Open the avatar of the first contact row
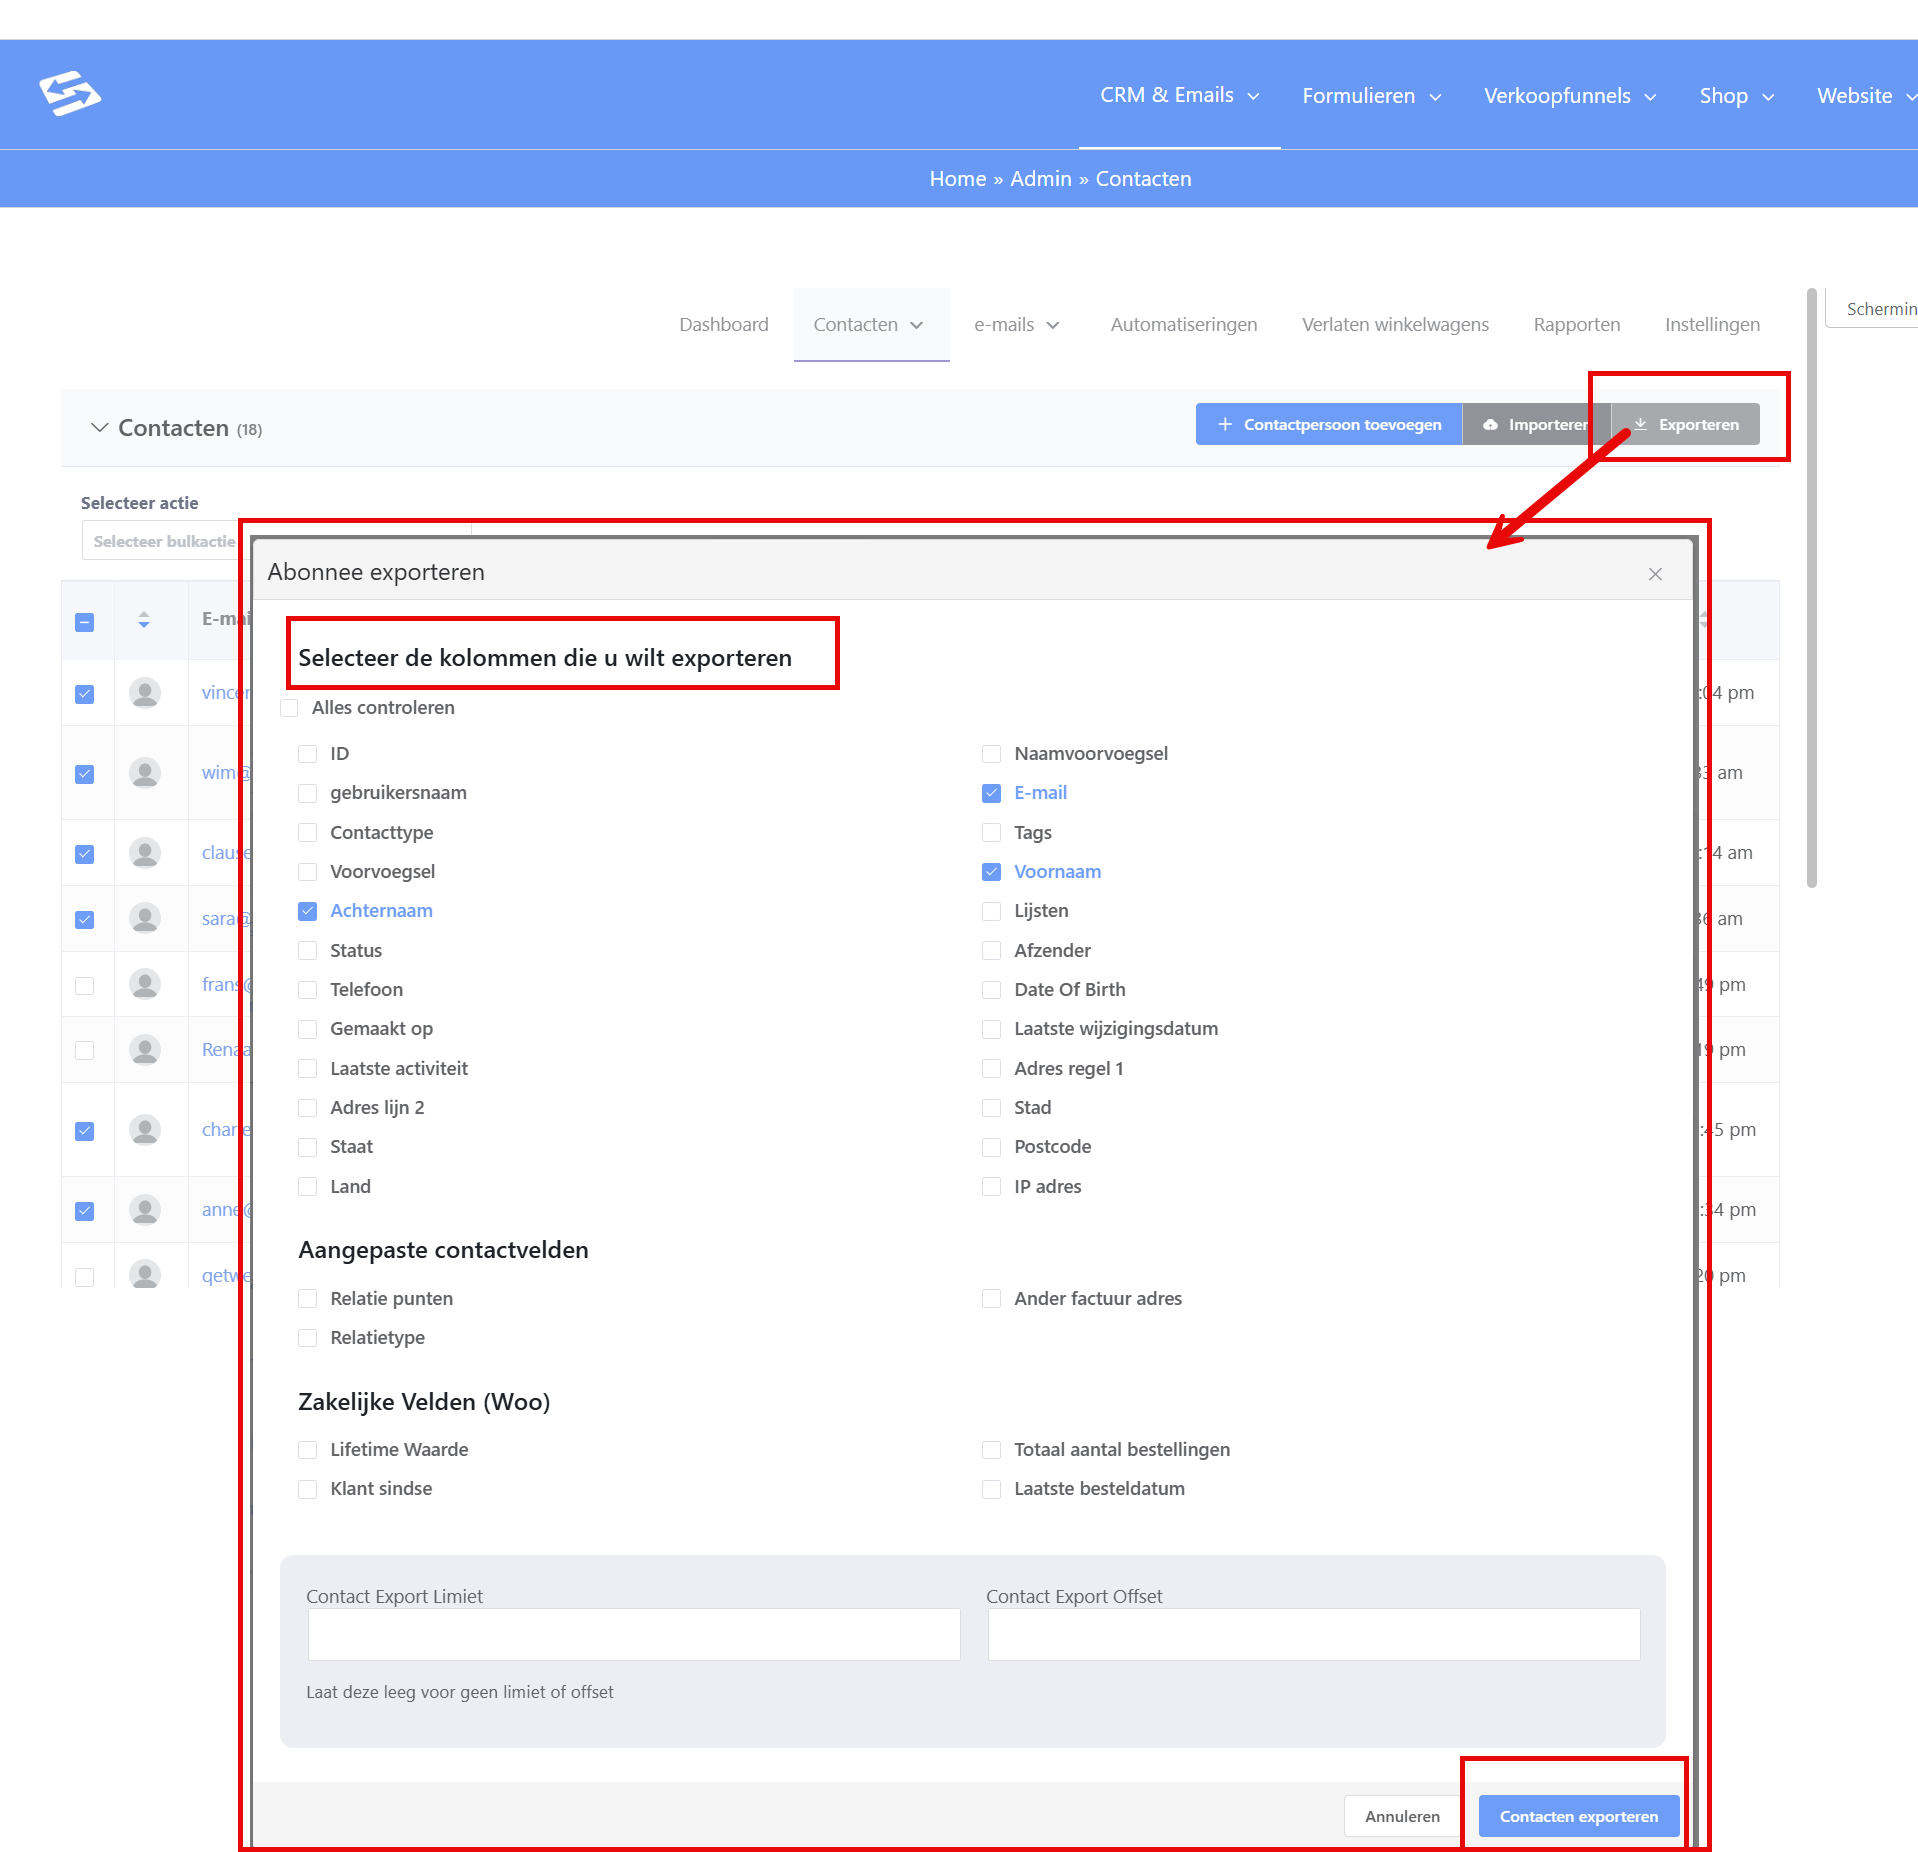Screen dimensions: 1918x1852 pos(145,692)
